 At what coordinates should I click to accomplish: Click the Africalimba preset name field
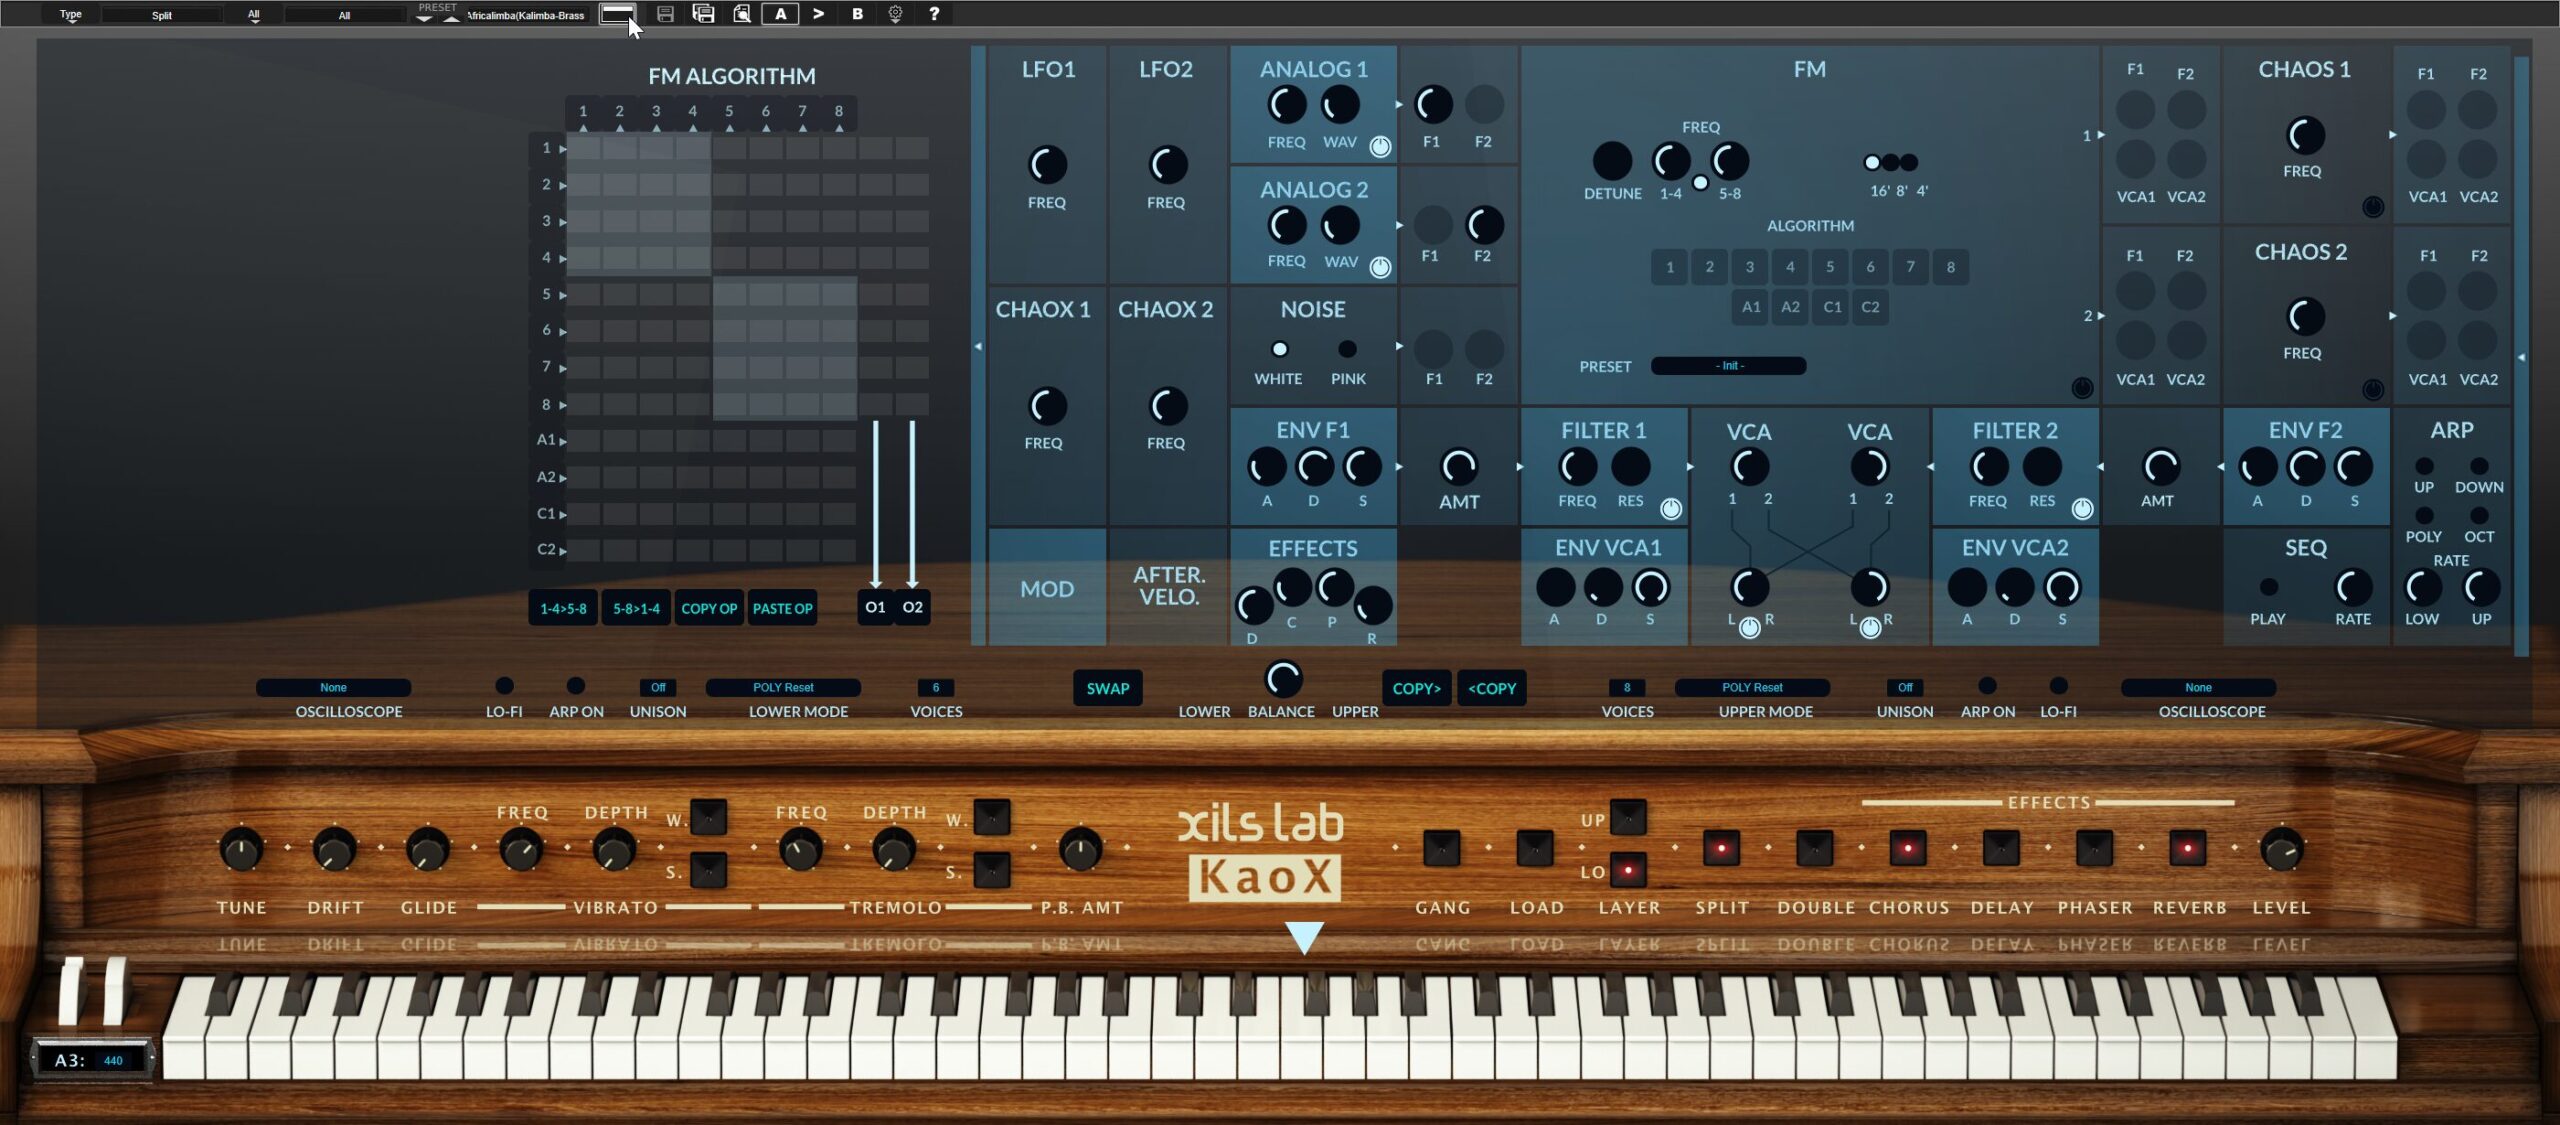[x=526, y=15]
